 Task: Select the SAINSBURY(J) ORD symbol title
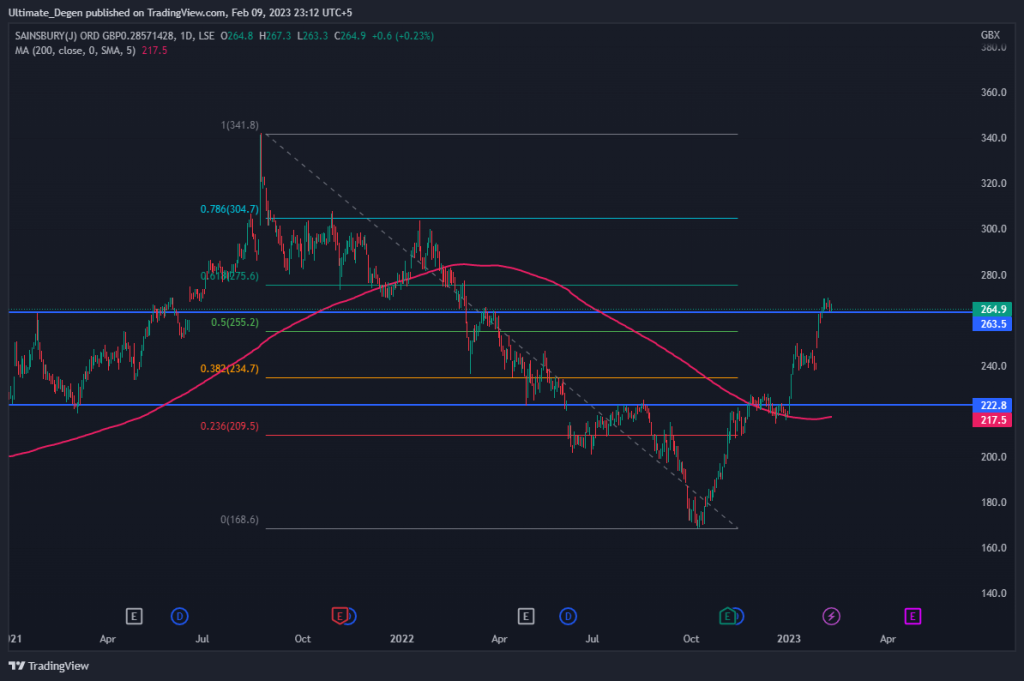(x=95, y=36)
